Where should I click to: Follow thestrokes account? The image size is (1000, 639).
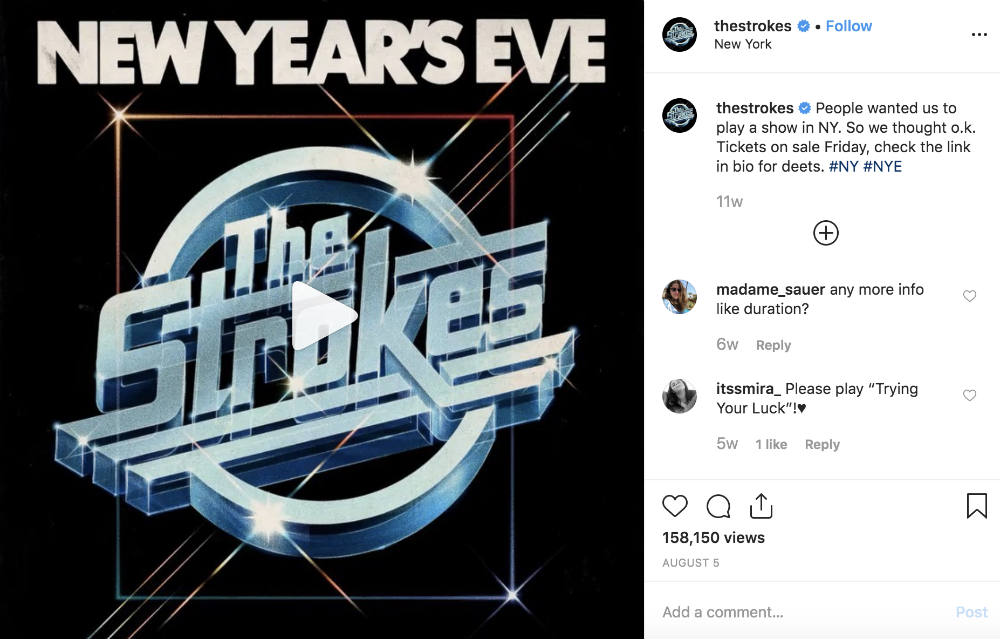(x=848, y=26)
